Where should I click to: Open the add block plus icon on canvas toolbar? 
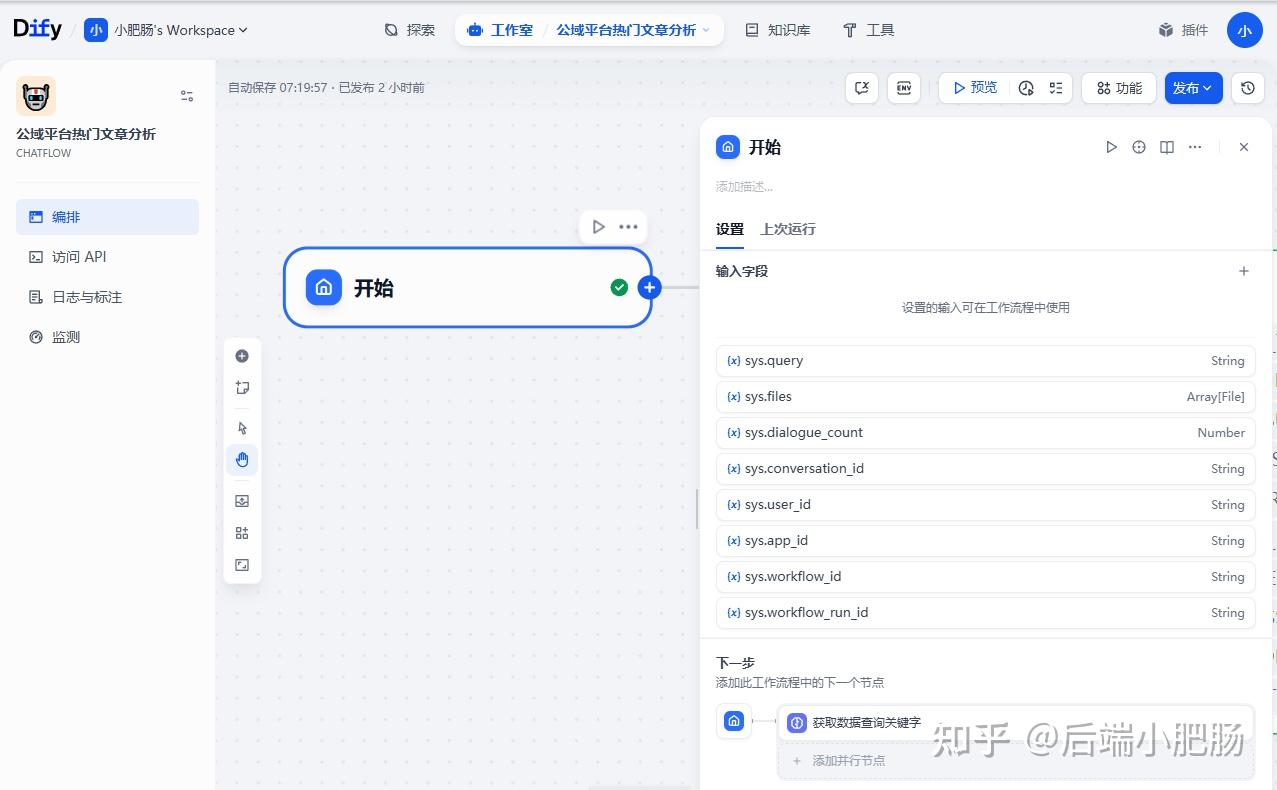tap(241, 355)
